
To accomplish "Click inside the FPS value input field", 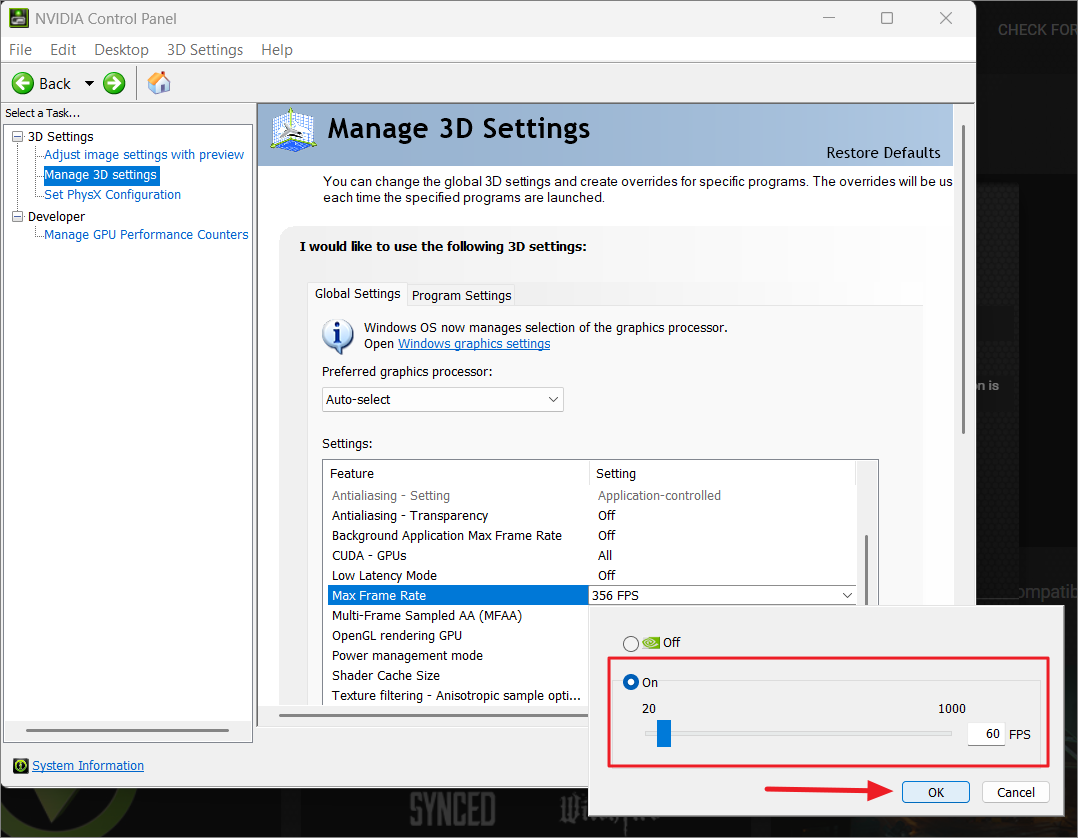I will (986, 733).
